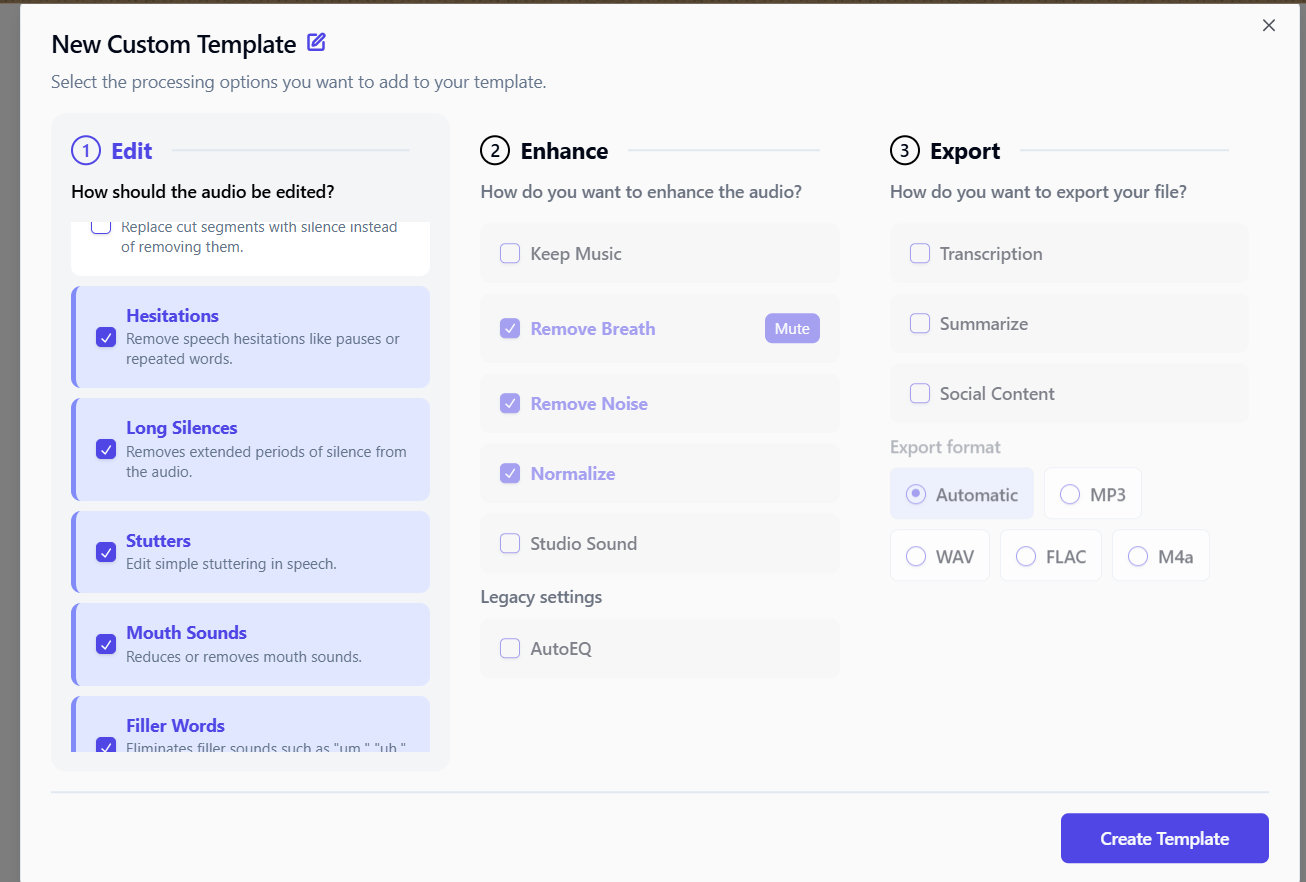Check the Summarize export option
The height and width of the screenshot is (882, 1306).
click(x=920, y=323)
